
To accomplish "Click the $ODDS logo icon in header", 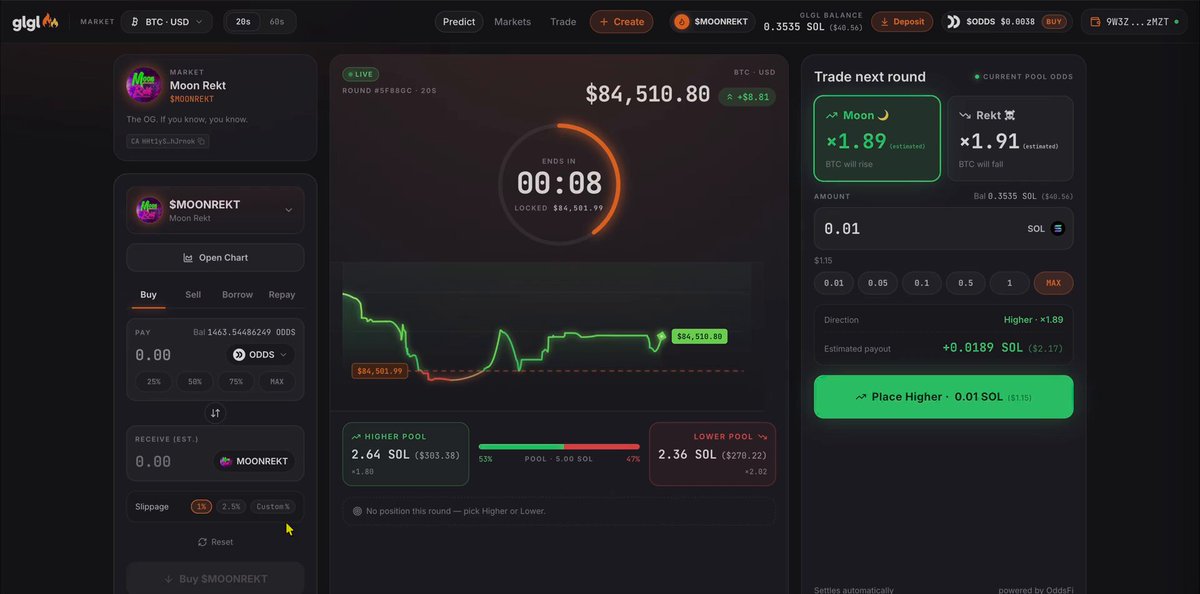I will tap(953, 21).
